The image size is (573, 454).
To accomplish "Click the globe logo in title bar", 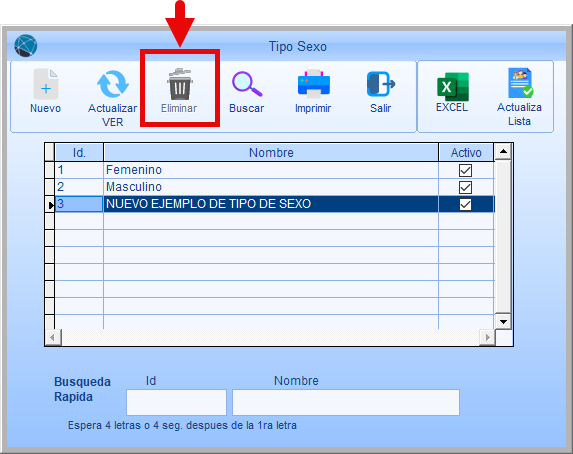I will tap(26, 46).
